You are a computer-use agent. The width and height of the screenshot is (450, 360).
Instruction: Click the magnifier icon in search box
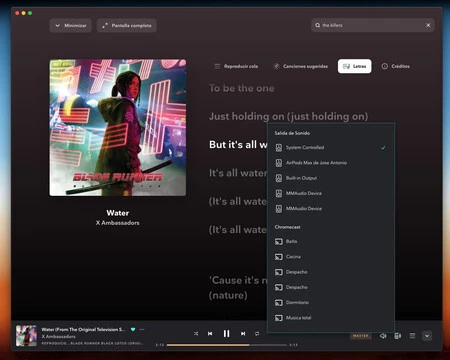[x=317, y=25]
